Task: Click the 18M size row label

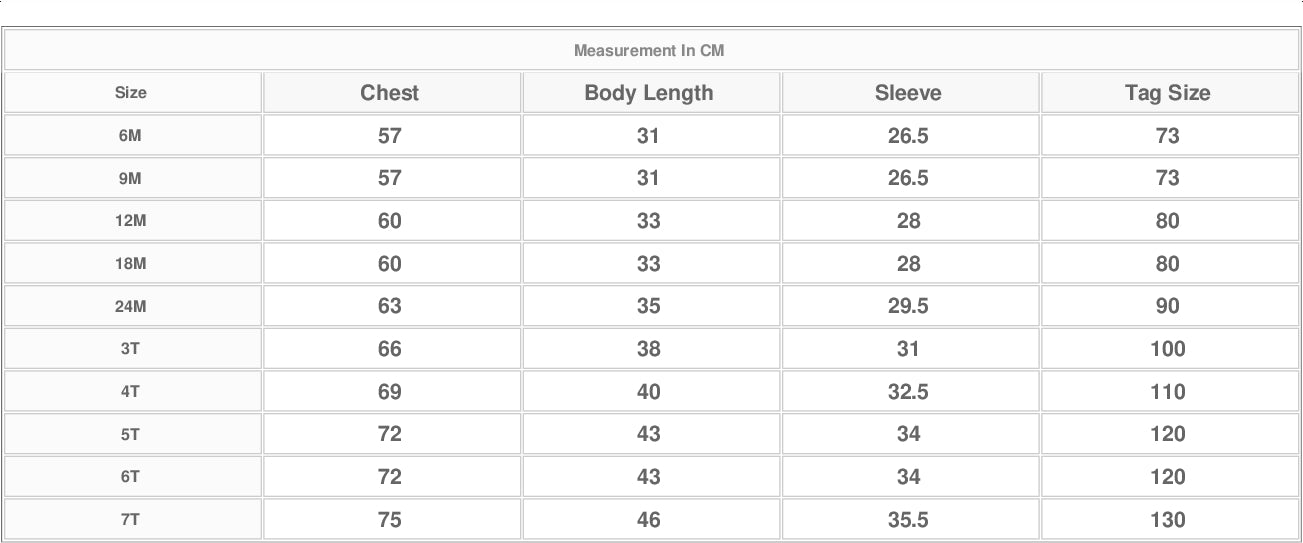Action: (x=130, y=264)
